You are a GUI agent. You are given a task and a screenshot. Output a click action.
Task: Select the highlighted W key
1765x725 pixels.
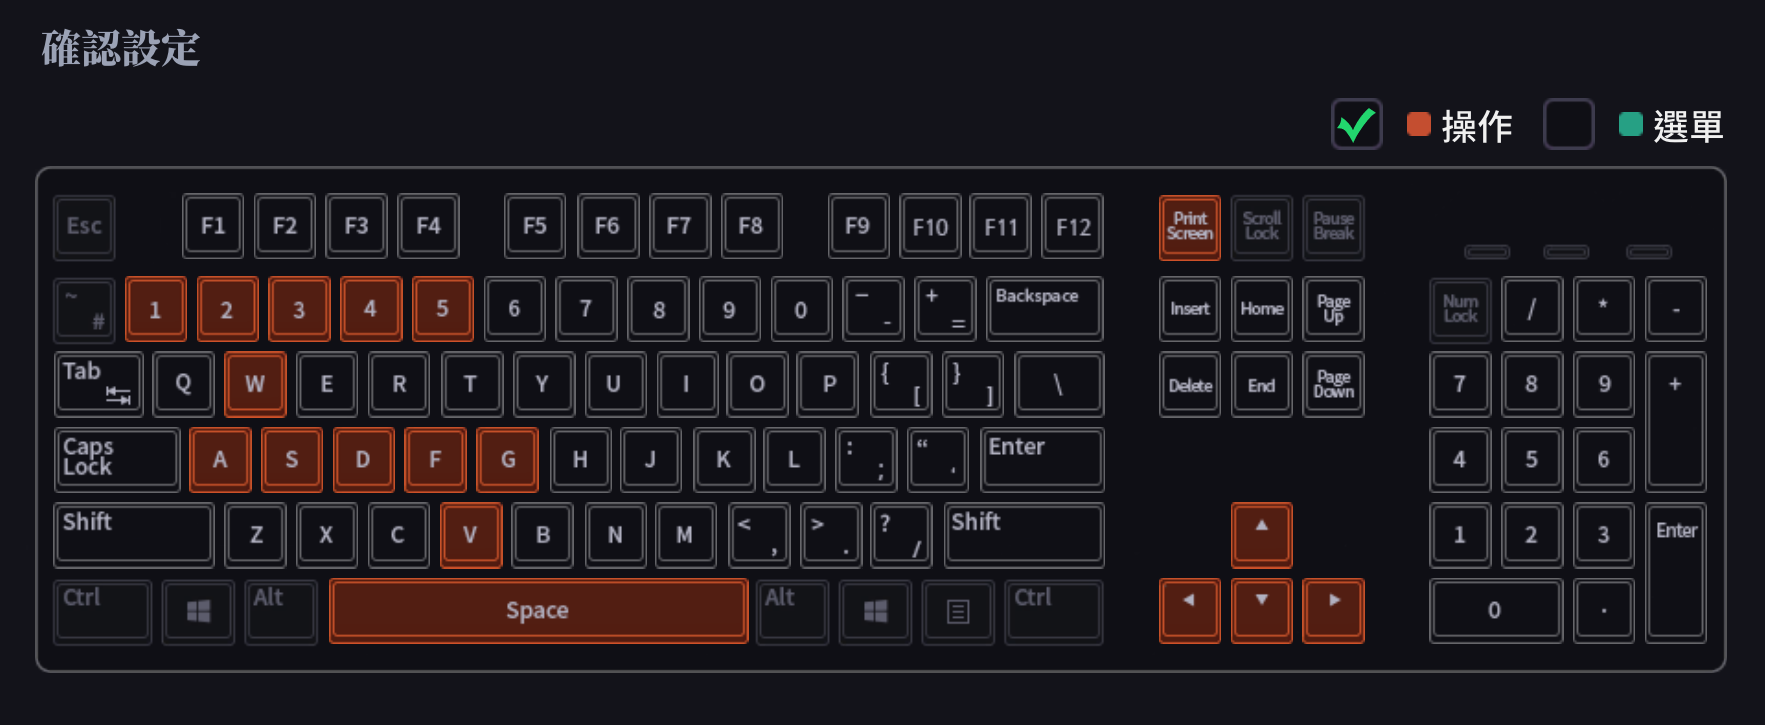pos(255,384)
